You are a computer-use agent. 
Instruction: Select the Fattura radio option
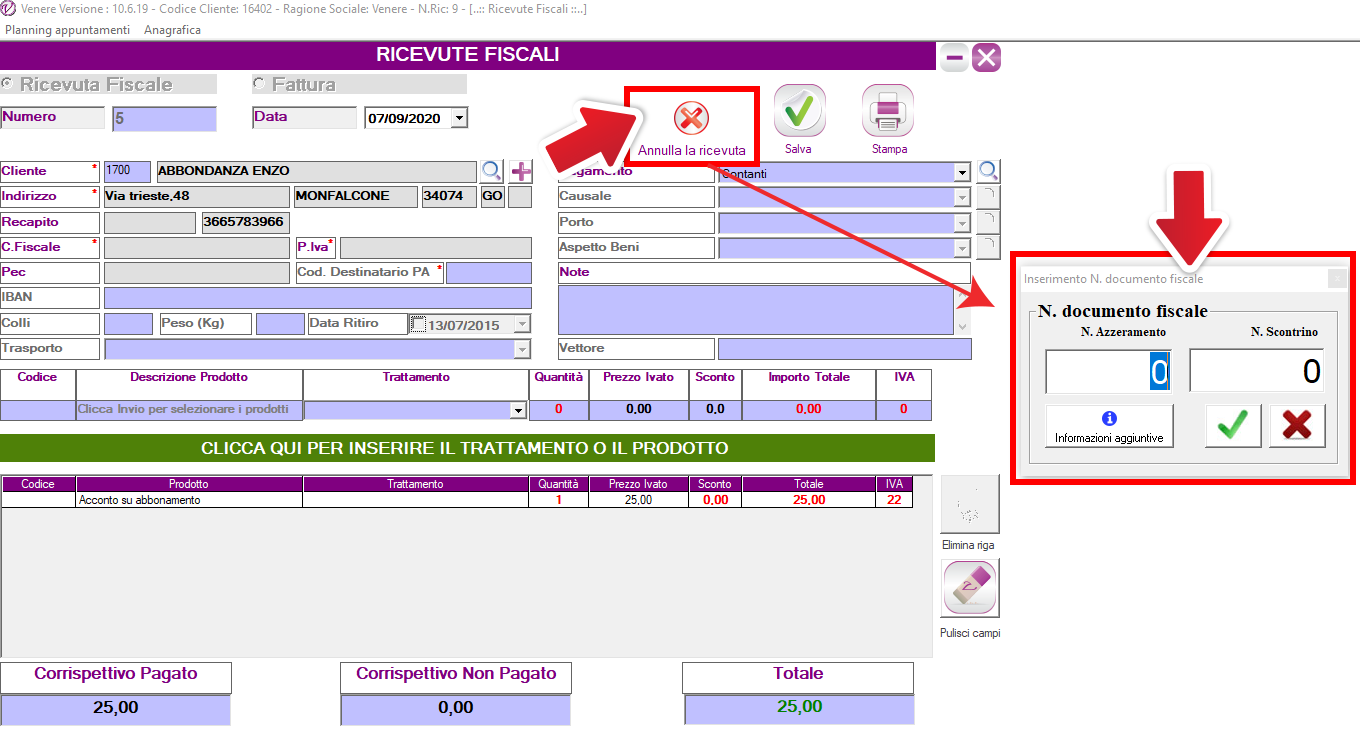pos(259,84)
